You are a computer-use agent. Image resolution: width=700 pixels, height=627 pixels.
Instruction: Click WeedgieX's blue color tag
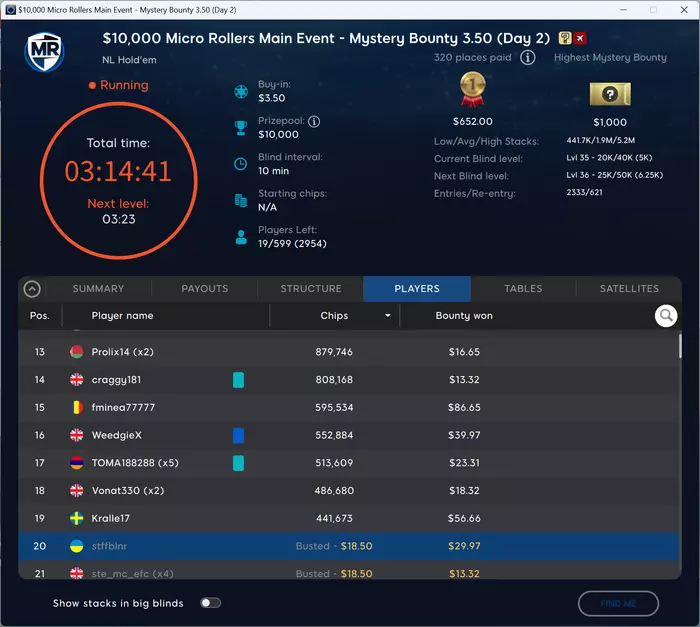click(x=238, y=435)
